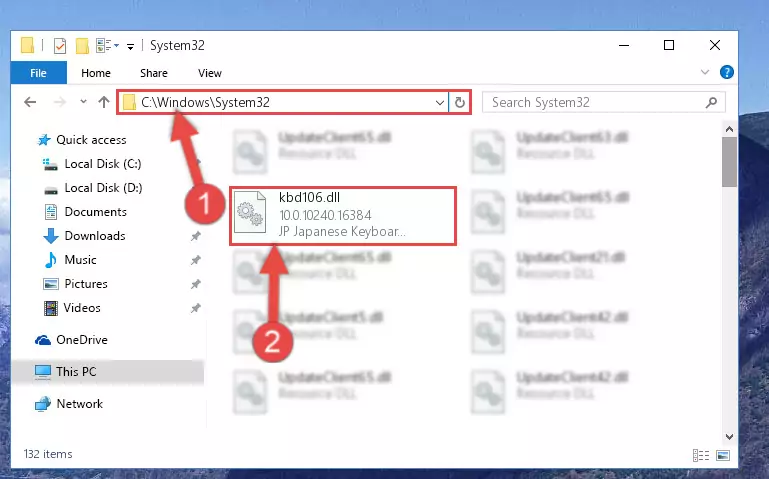Switch to the Share ribbon tab
Viewport: 769px width, 479px height.
(x=154, y=73)
